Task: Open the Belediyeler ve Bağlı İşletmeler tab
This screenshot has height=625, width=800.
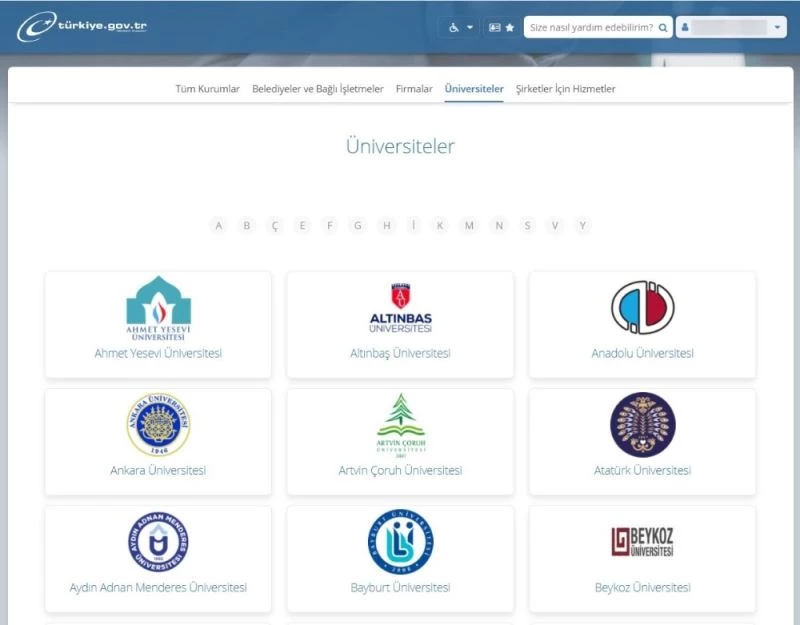Action: pyautogui.click(x=317, y=89)
